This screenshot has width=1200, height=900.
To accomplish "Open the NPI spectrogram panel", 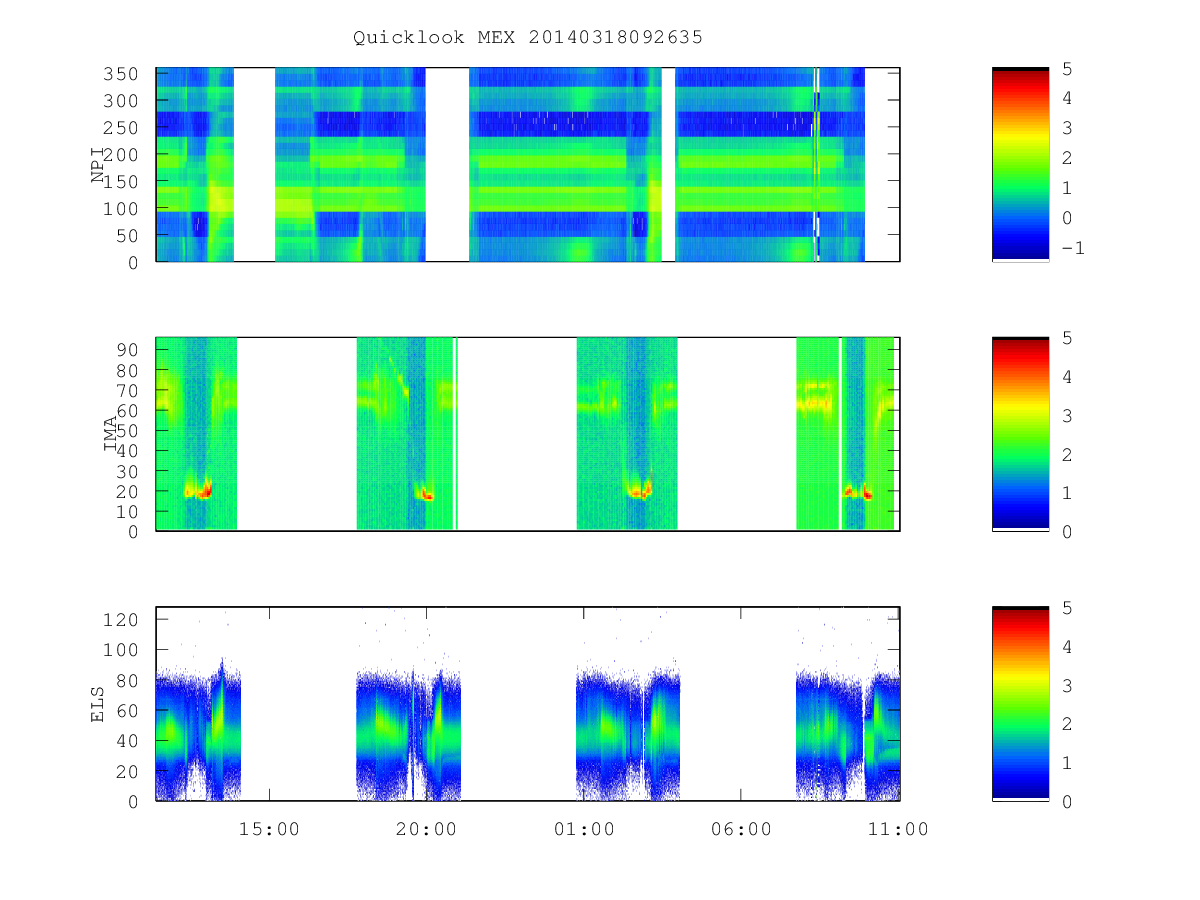I will click(x=528, y=165).
